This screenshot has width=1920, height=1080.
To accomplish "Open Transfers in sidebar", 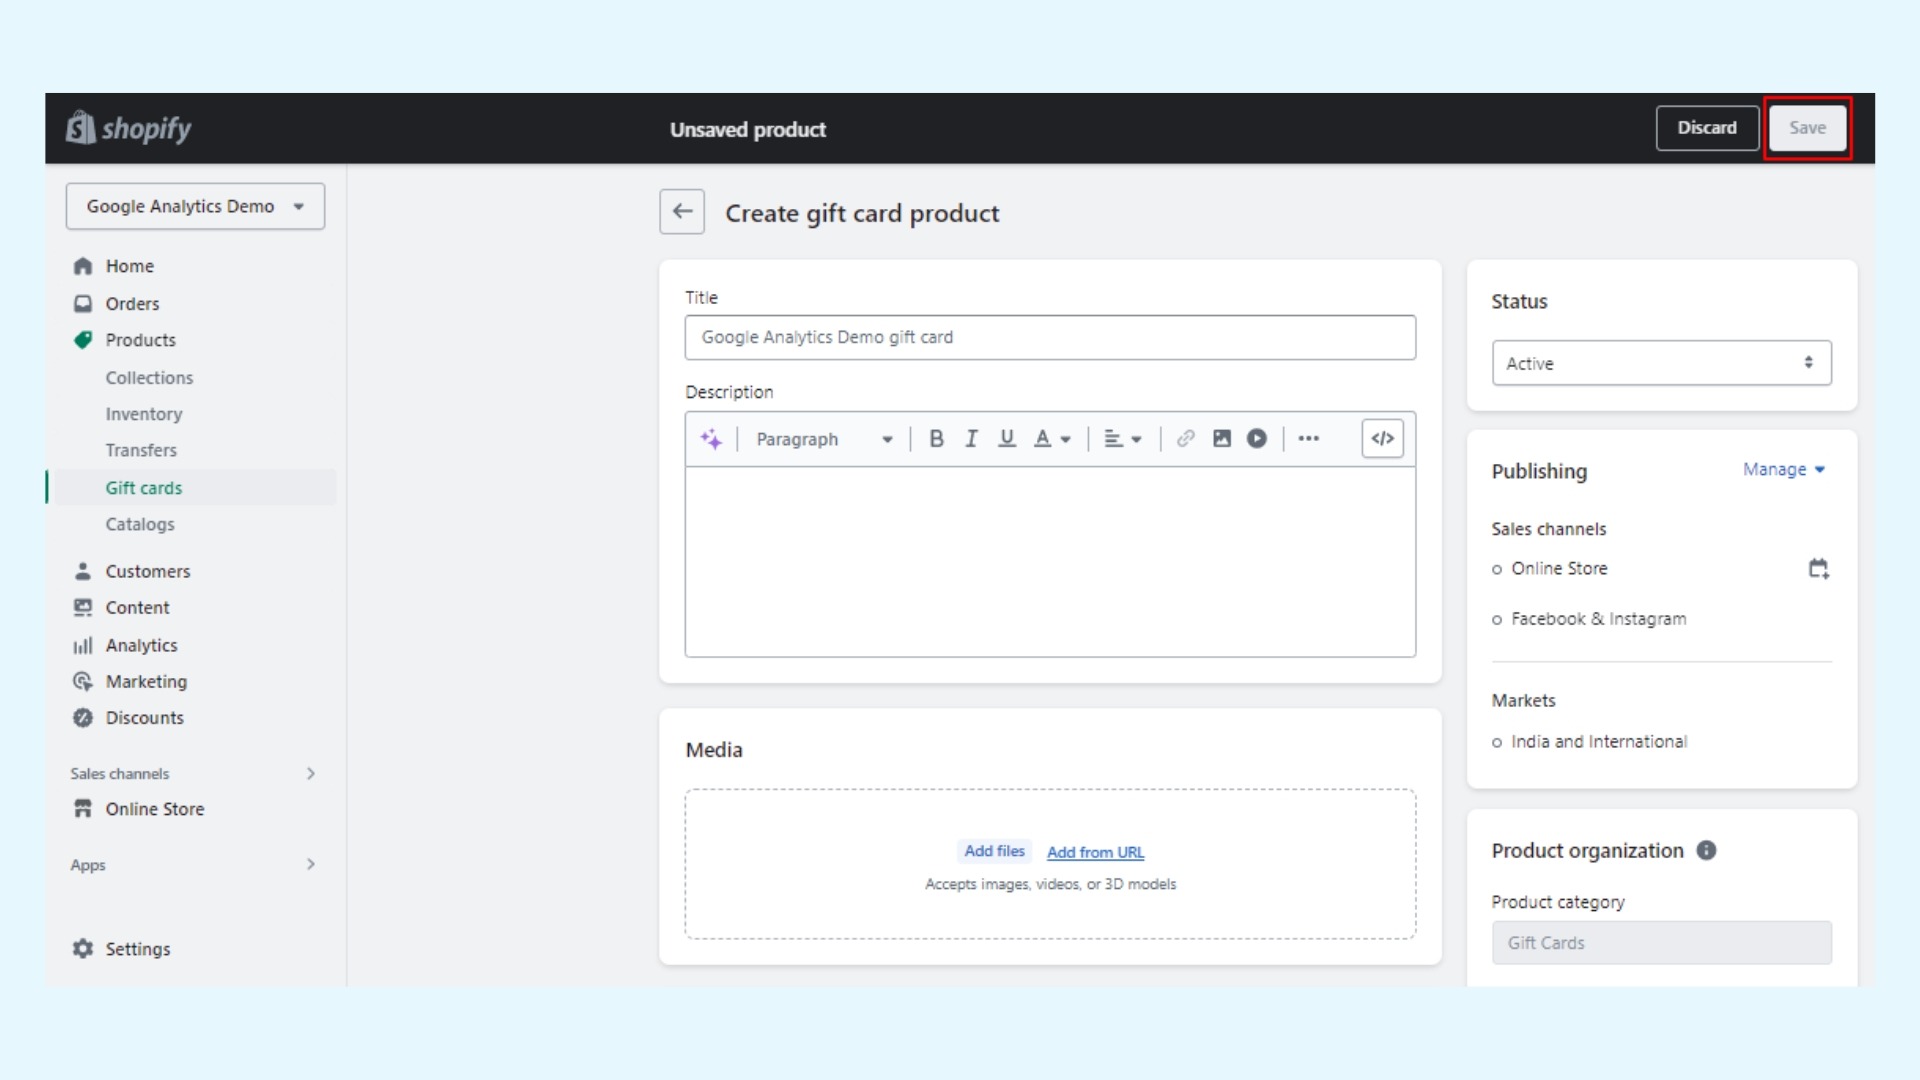I will coord(141,450).
